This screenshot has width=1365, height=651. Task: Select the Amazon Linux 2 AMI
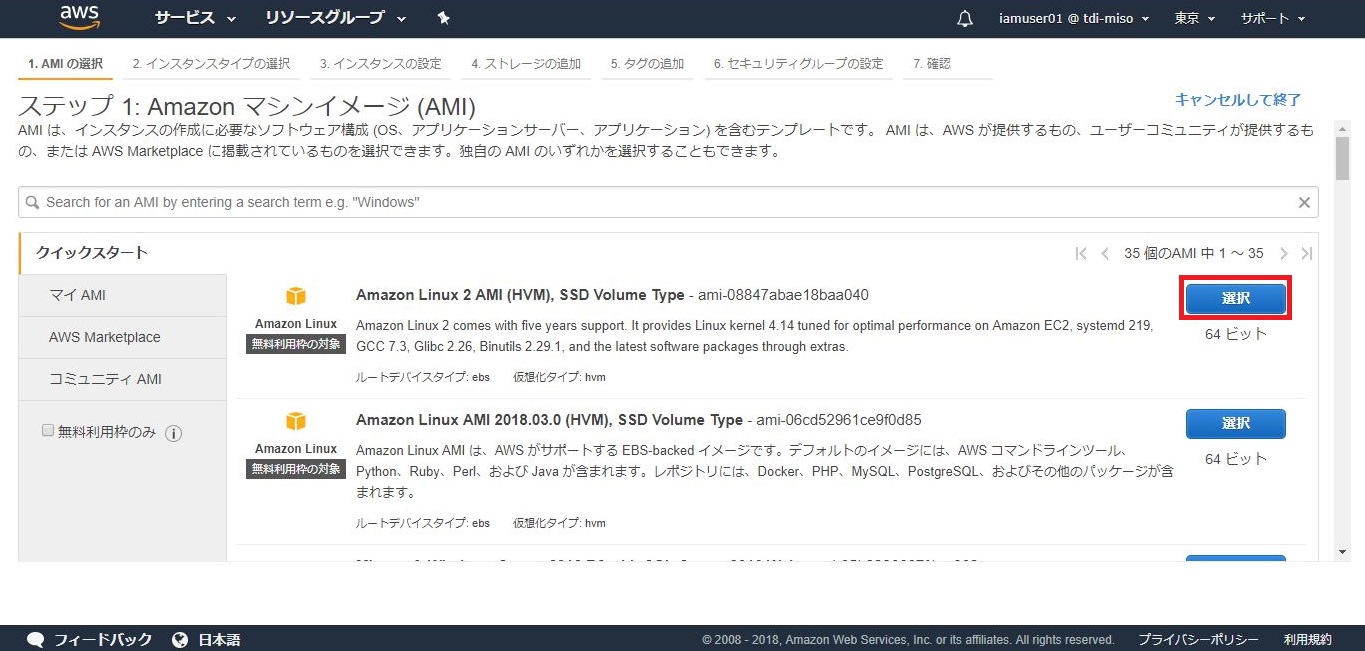pyautogui.click(x=1235, y=299)
